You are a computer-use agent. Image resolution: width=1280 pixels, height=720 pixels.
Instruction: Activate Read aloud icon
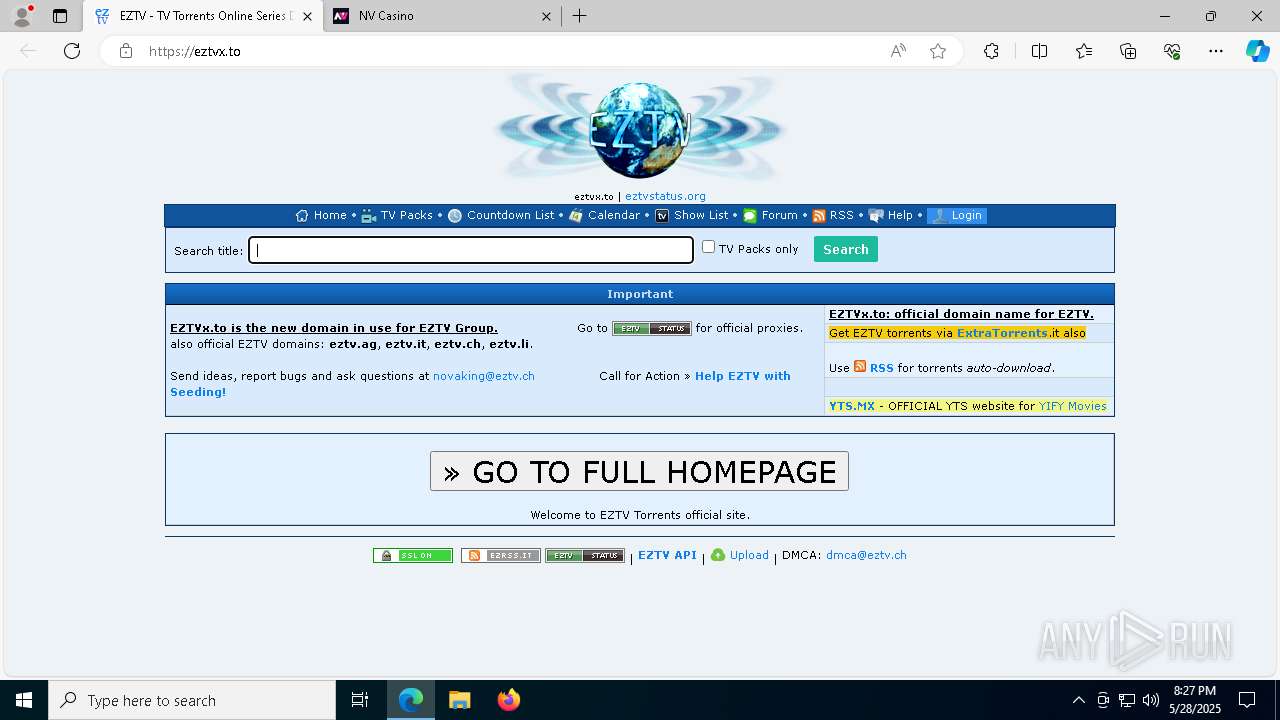pos(898,51)
